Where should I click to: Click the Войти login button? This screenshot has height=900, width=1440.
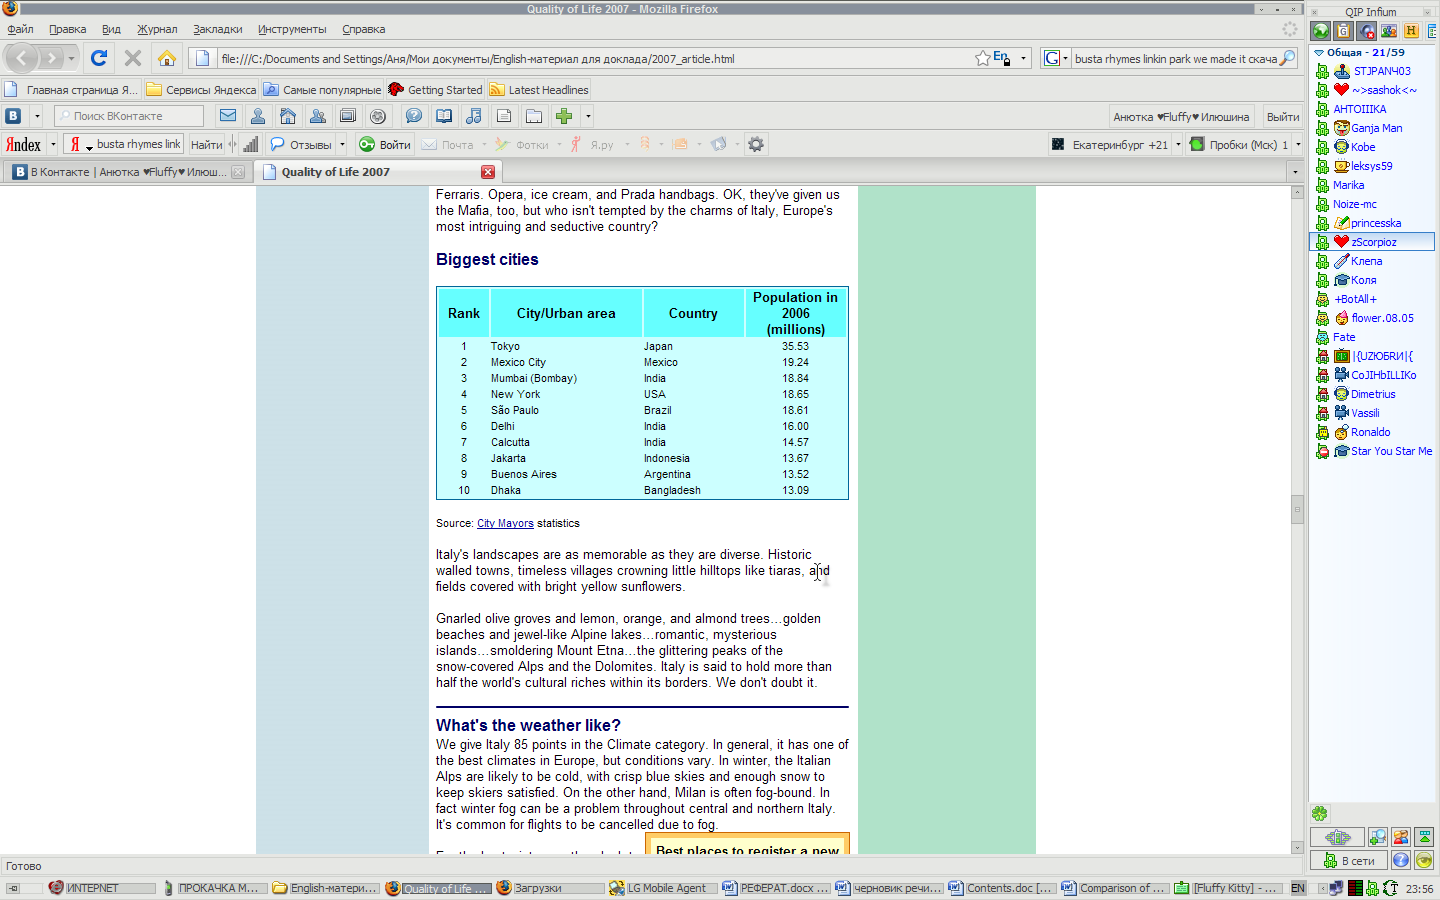(x=385, y=144)
